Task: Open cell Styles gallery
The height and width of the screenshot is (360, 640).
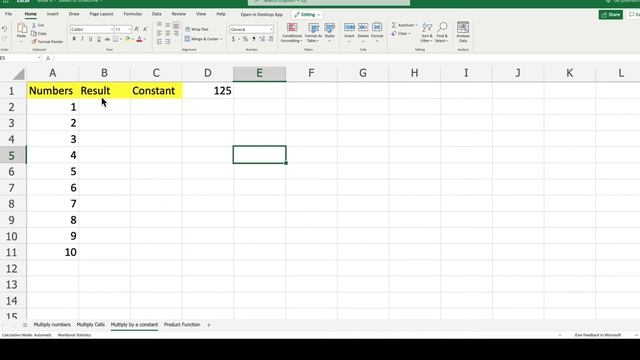Action: pos(329,33)
